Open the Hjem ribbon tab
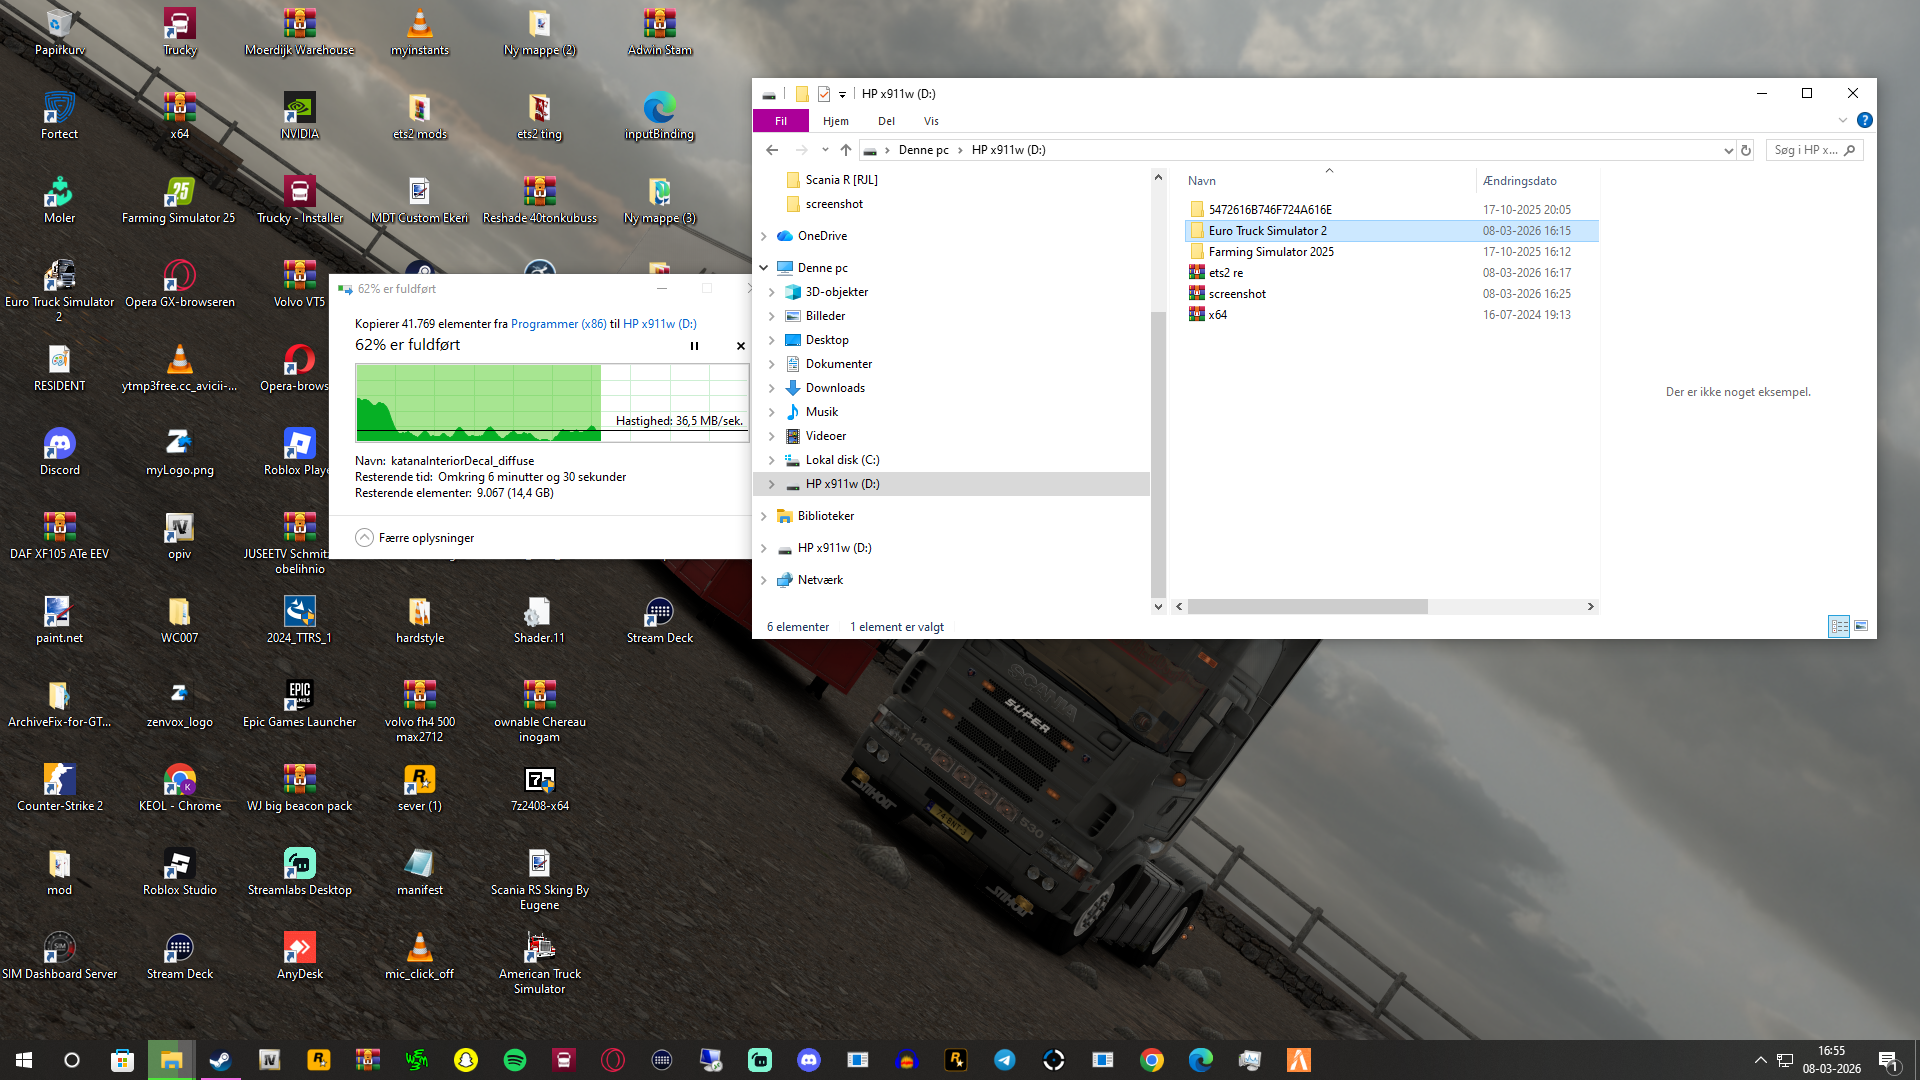 click(835, 121)
